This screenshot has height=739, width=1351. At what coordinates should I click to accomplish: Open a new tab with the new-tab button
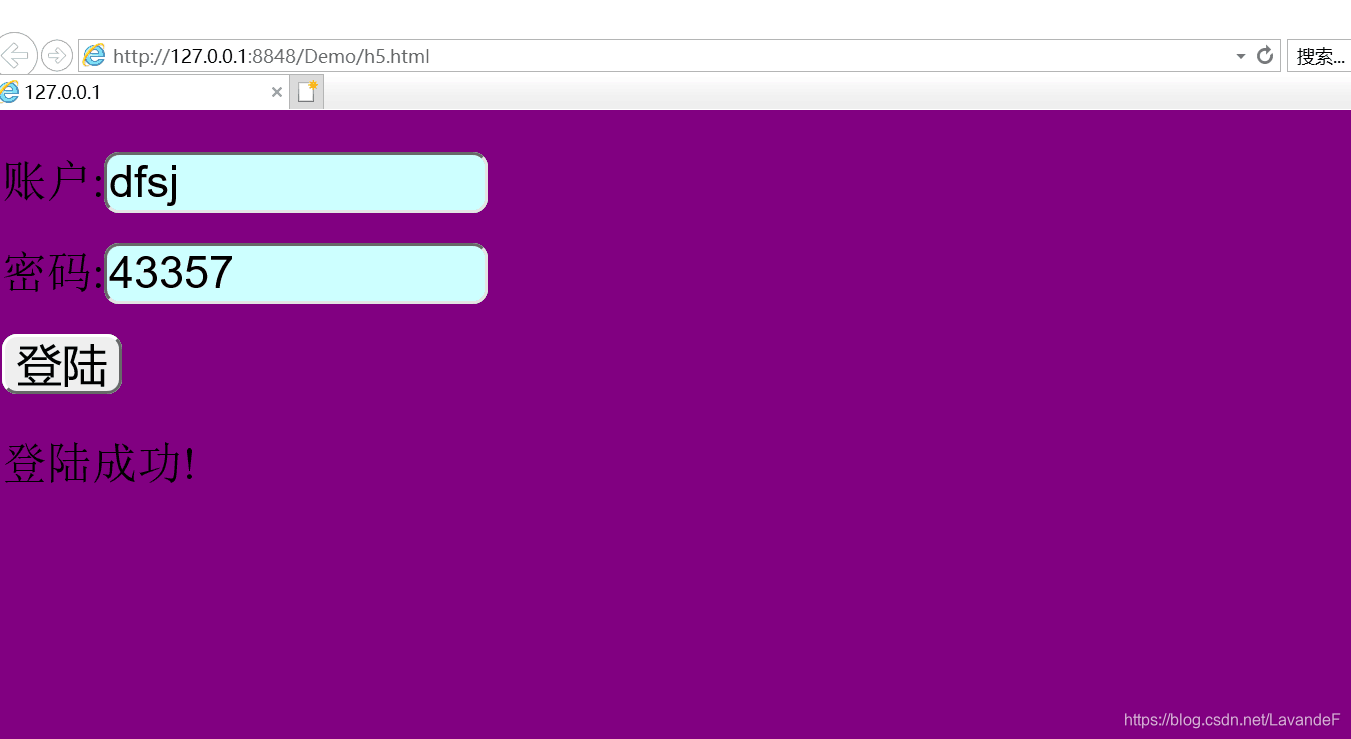click(x=307, y=92)
